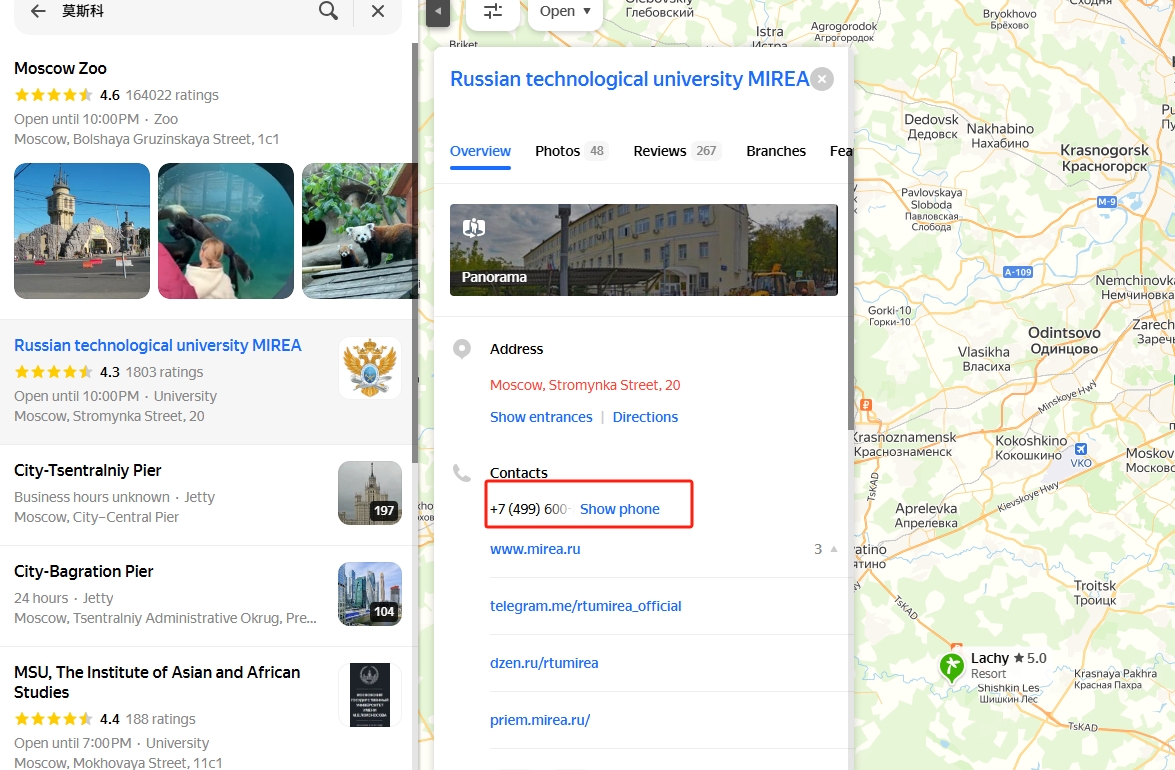Collapse the website links list arrow

pyautogui.click(x=833, y=549)
